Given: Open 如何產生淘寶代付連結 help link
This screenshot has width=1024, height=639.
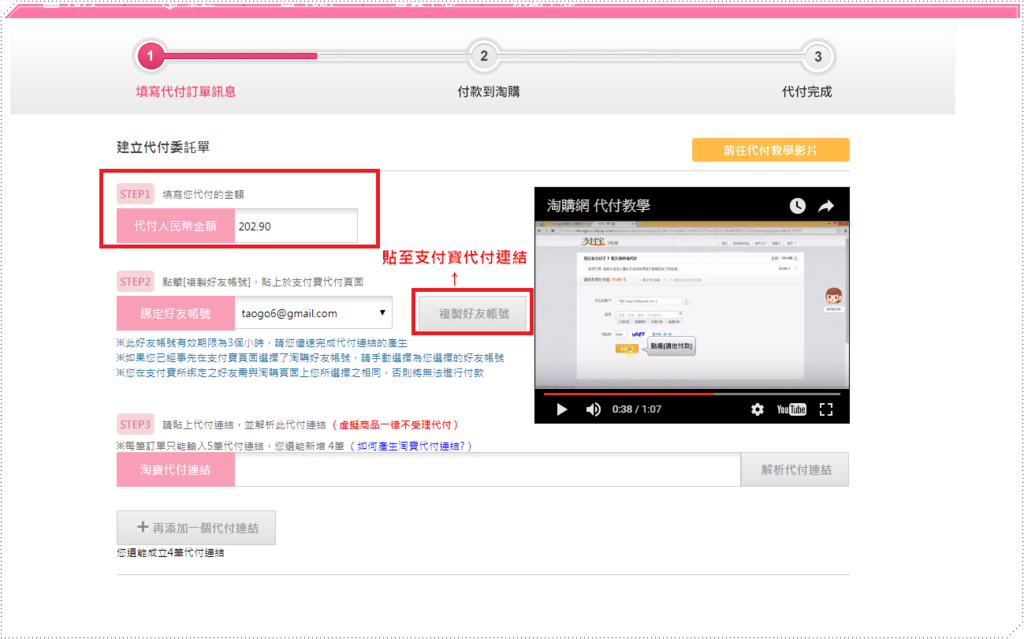Looking at the screenshot, I should tap(411, 446).
